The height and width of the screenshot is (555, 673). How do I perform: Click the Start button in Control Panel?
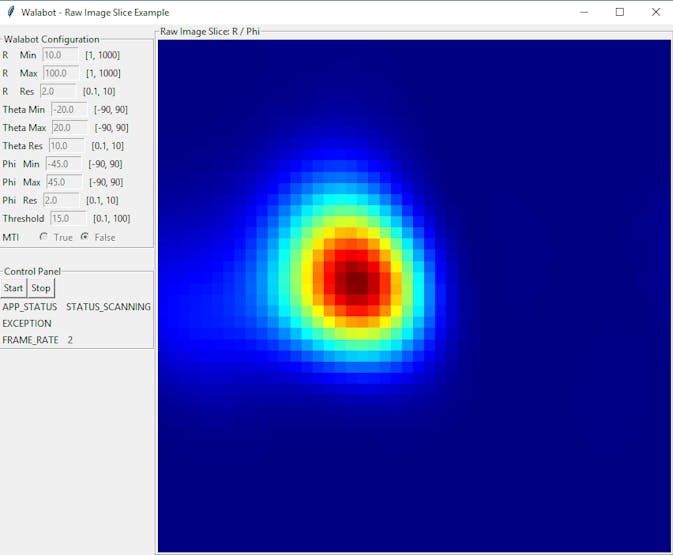tap(14, 288)
